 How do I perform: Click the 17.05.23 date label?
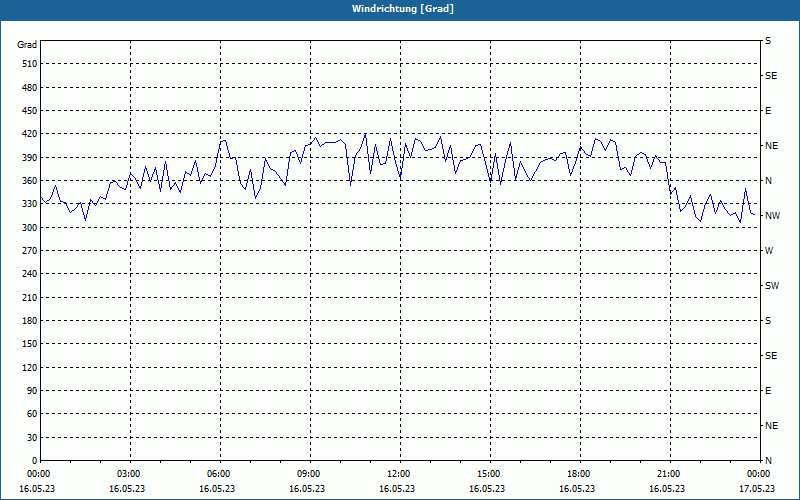[757, 489]
